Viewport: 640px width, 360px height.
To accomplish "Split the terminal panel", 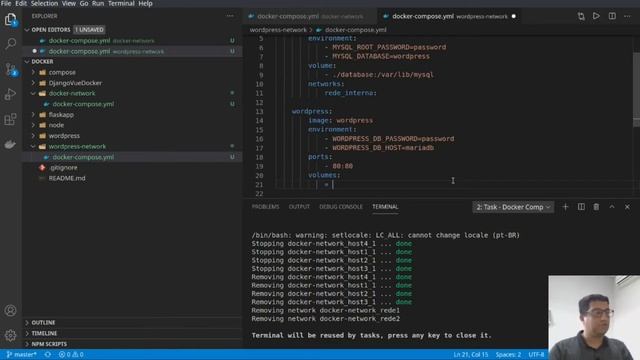I will click(581, 207).
